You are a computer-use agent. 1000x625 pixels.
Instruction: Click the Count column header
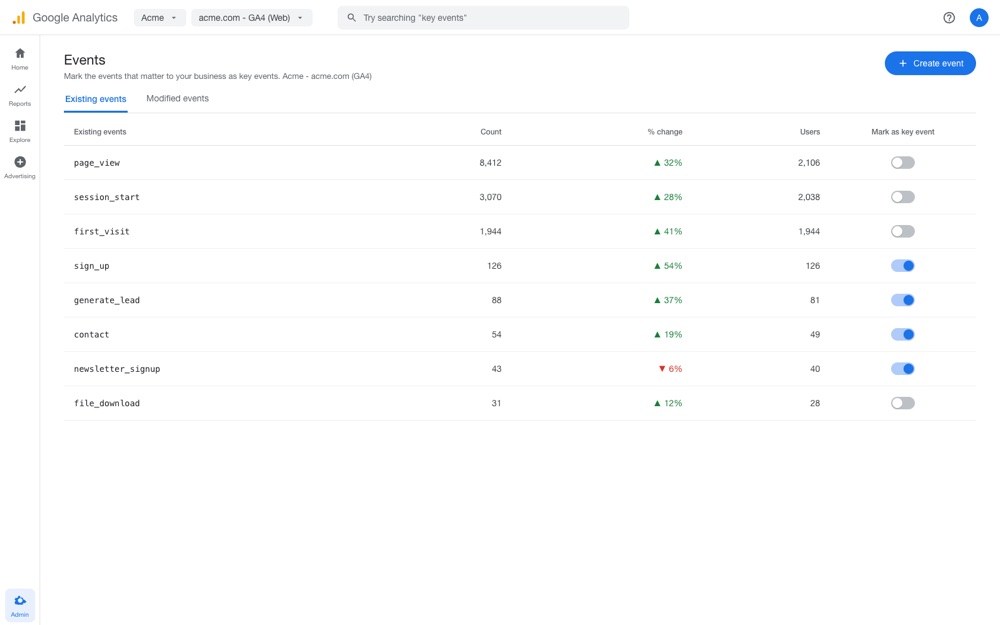coord(490,132)
